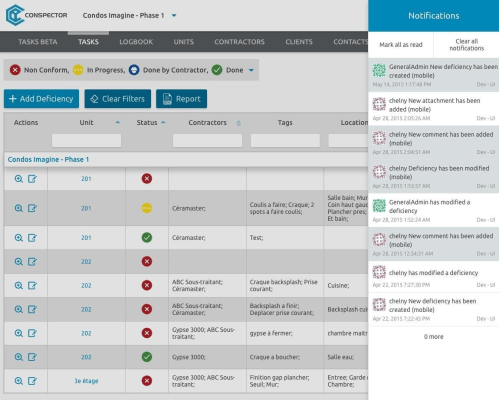View the 202 'gypse à fermer' deficiency
Screen dimensions: 499x400
19,333
